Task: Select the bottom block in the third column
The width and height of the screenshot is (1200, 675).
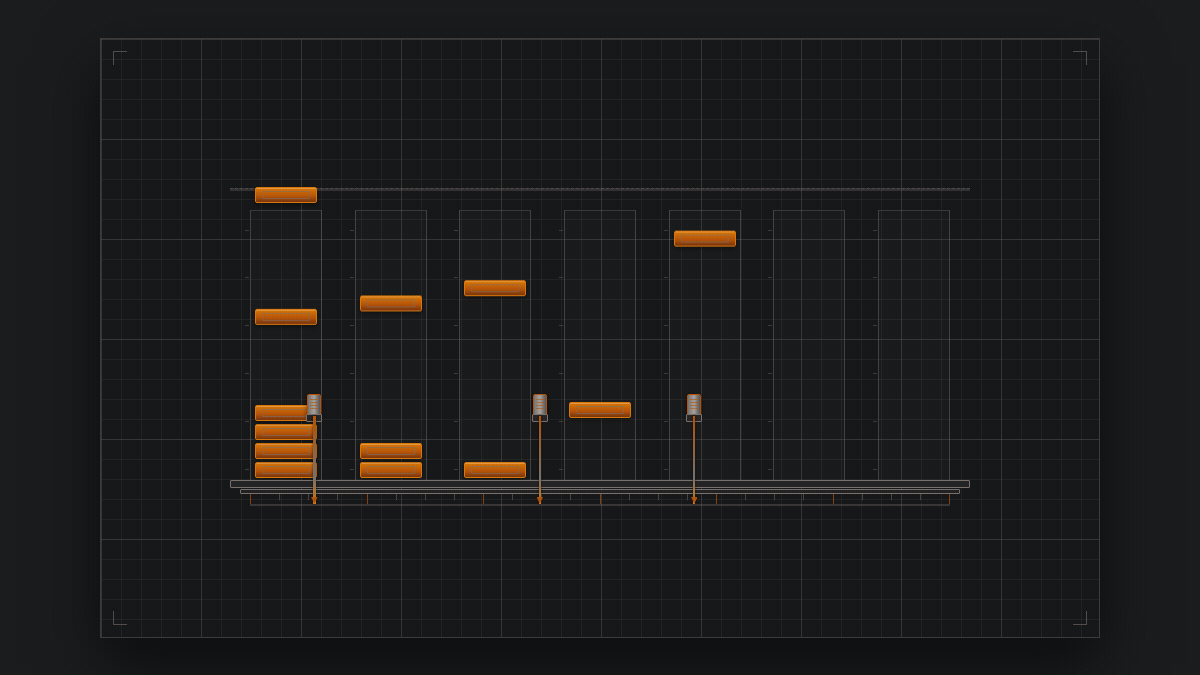Action: coord(495,470)
